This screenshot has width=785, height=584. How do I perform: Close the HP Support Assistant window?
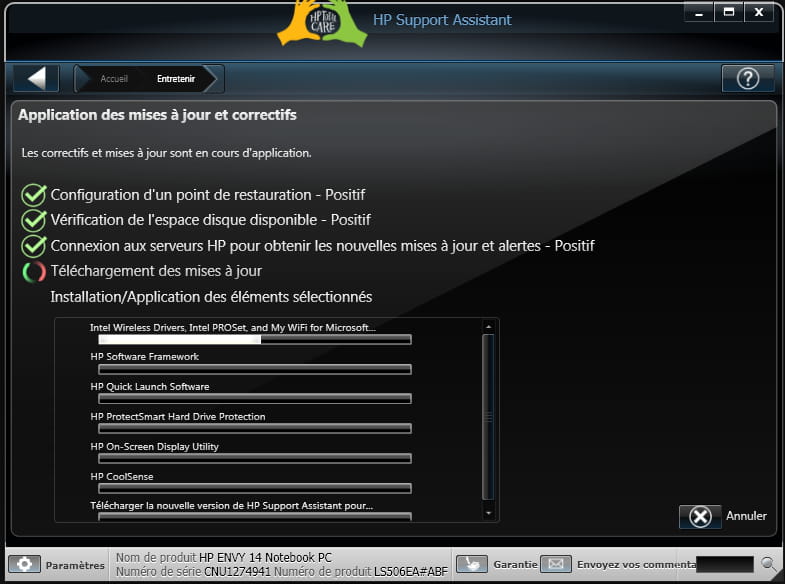(x=759, y=12)
